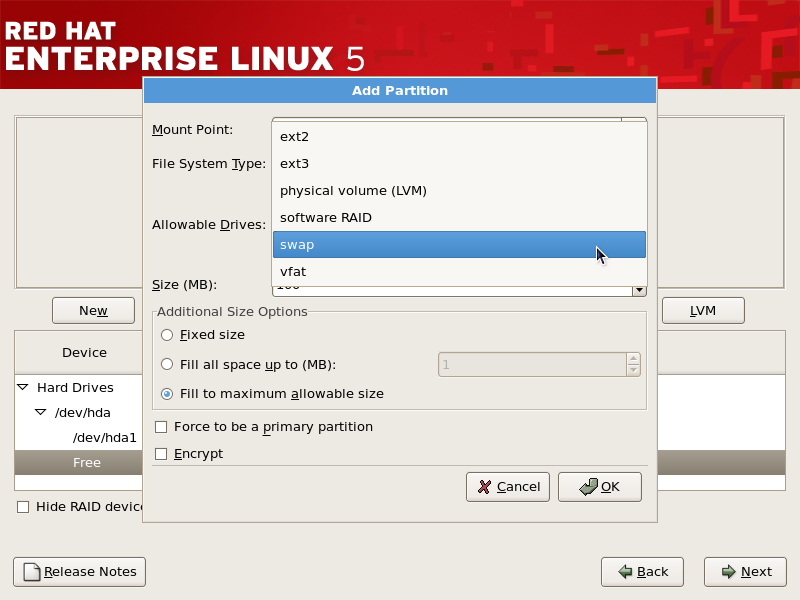Open the Release Notes
This screenshot has width=800, height=600.
pyautogui.click(x=80, y=572)
